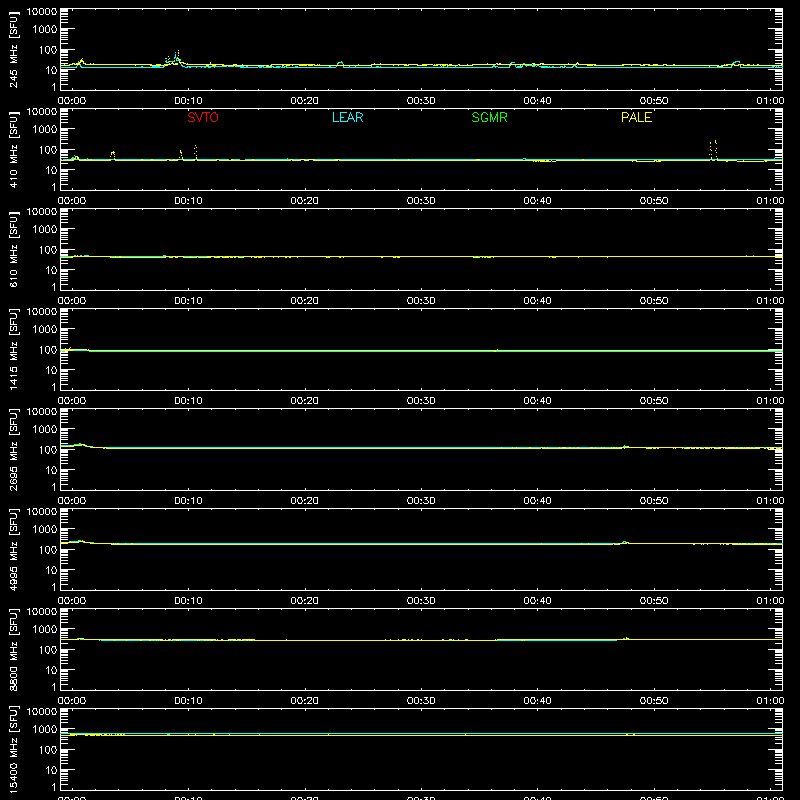The height and width of the screenshot is (800, 800).
Task: Select the 410 MHz [SFU] axis title
Action: [13, 150]
